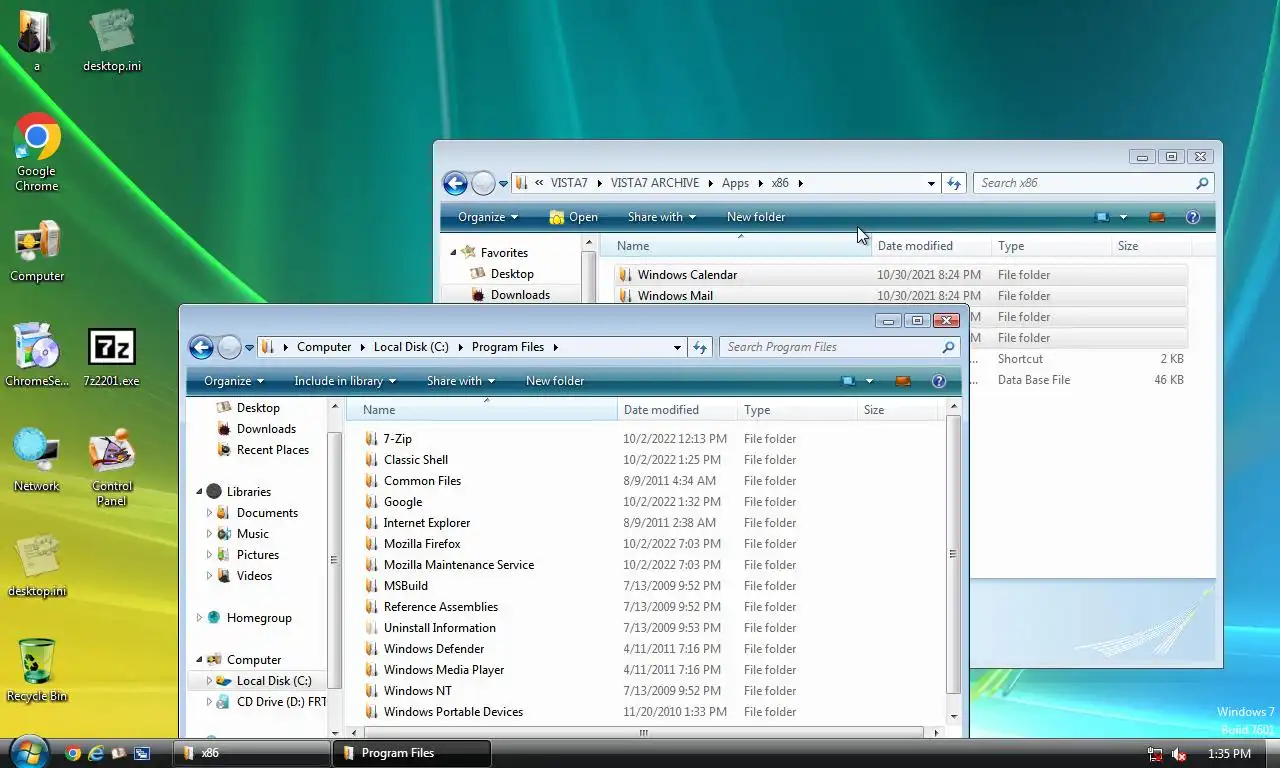Go back in x86 window
This screenshot has height=768, width=1280.
point(455,183)
